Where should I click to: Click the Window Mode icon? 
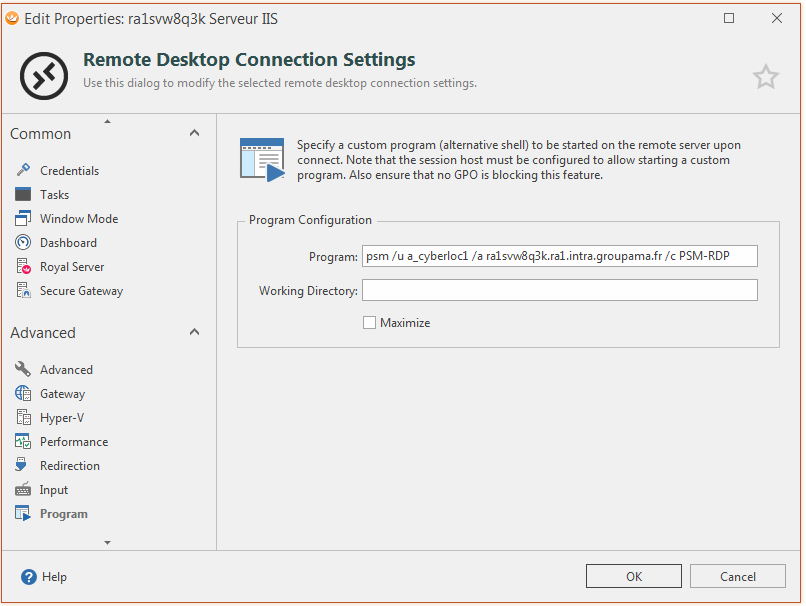23,219
